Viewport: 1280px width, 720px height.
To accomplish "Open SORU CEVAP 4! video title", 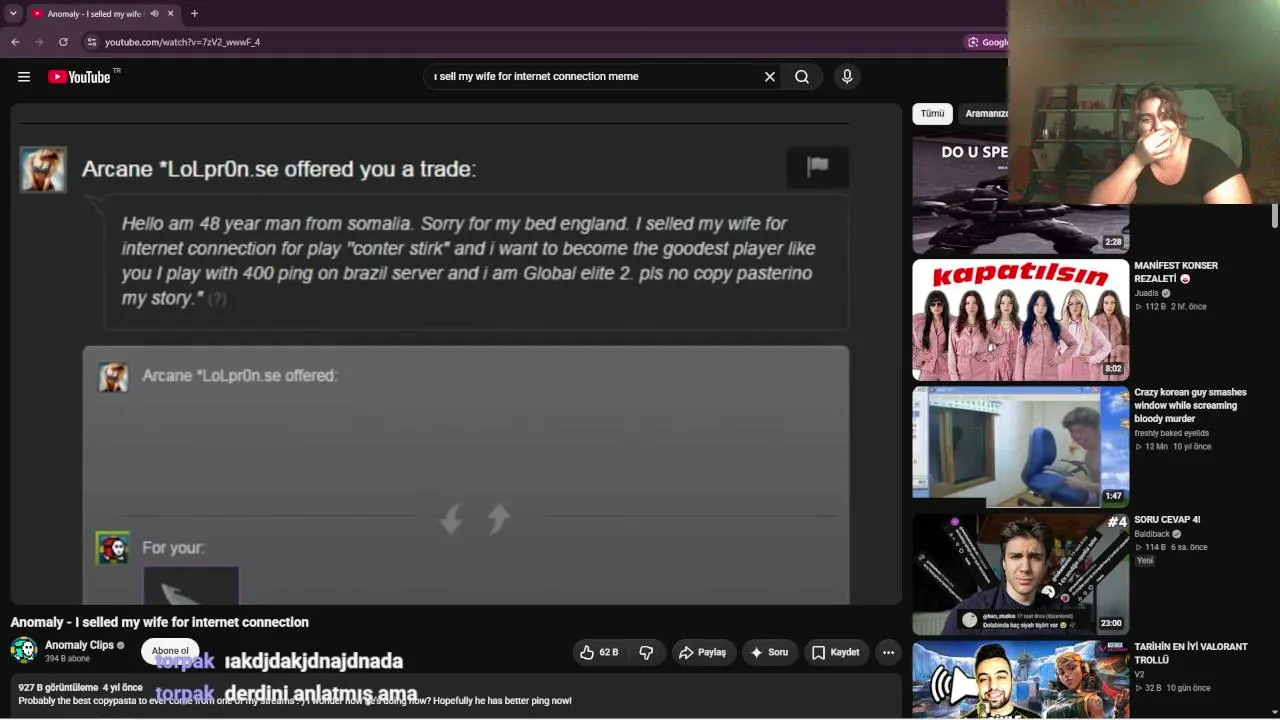I will point(1167,520).
